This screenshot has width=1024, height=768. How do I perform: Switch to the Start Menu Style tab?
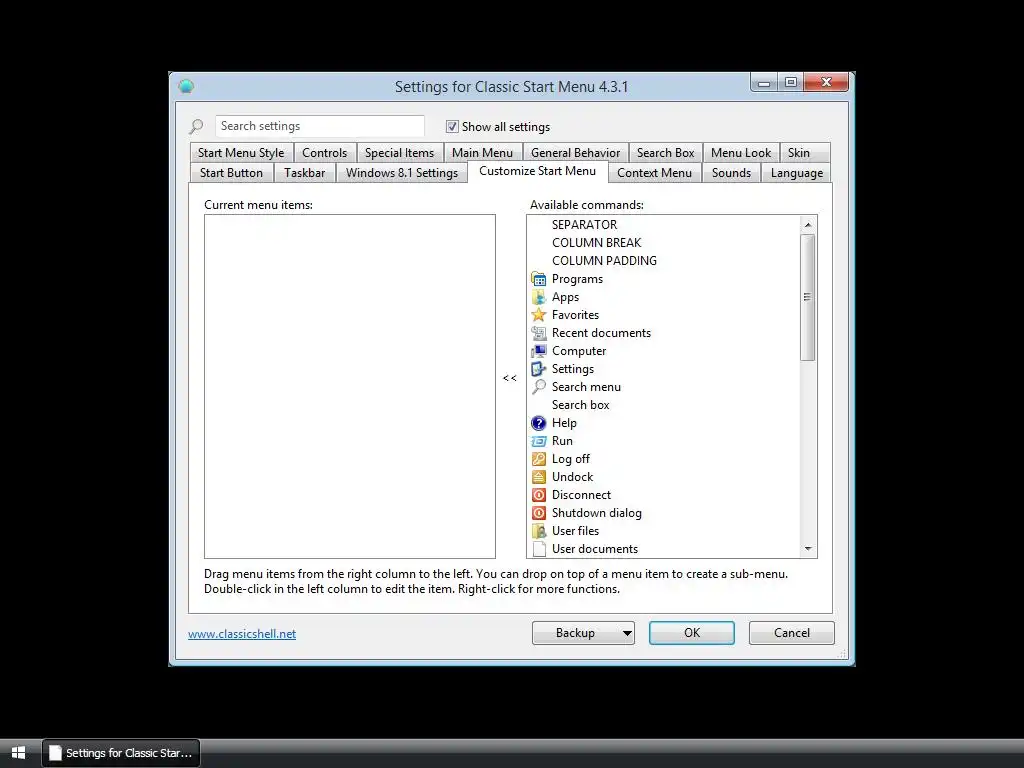point(241,153)
